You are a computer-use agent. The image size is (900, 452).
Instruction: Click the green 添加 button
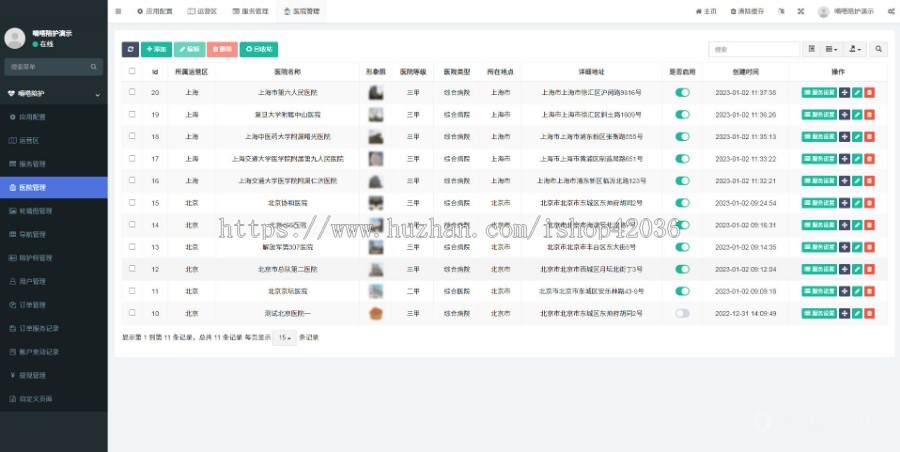click(156, 49)
